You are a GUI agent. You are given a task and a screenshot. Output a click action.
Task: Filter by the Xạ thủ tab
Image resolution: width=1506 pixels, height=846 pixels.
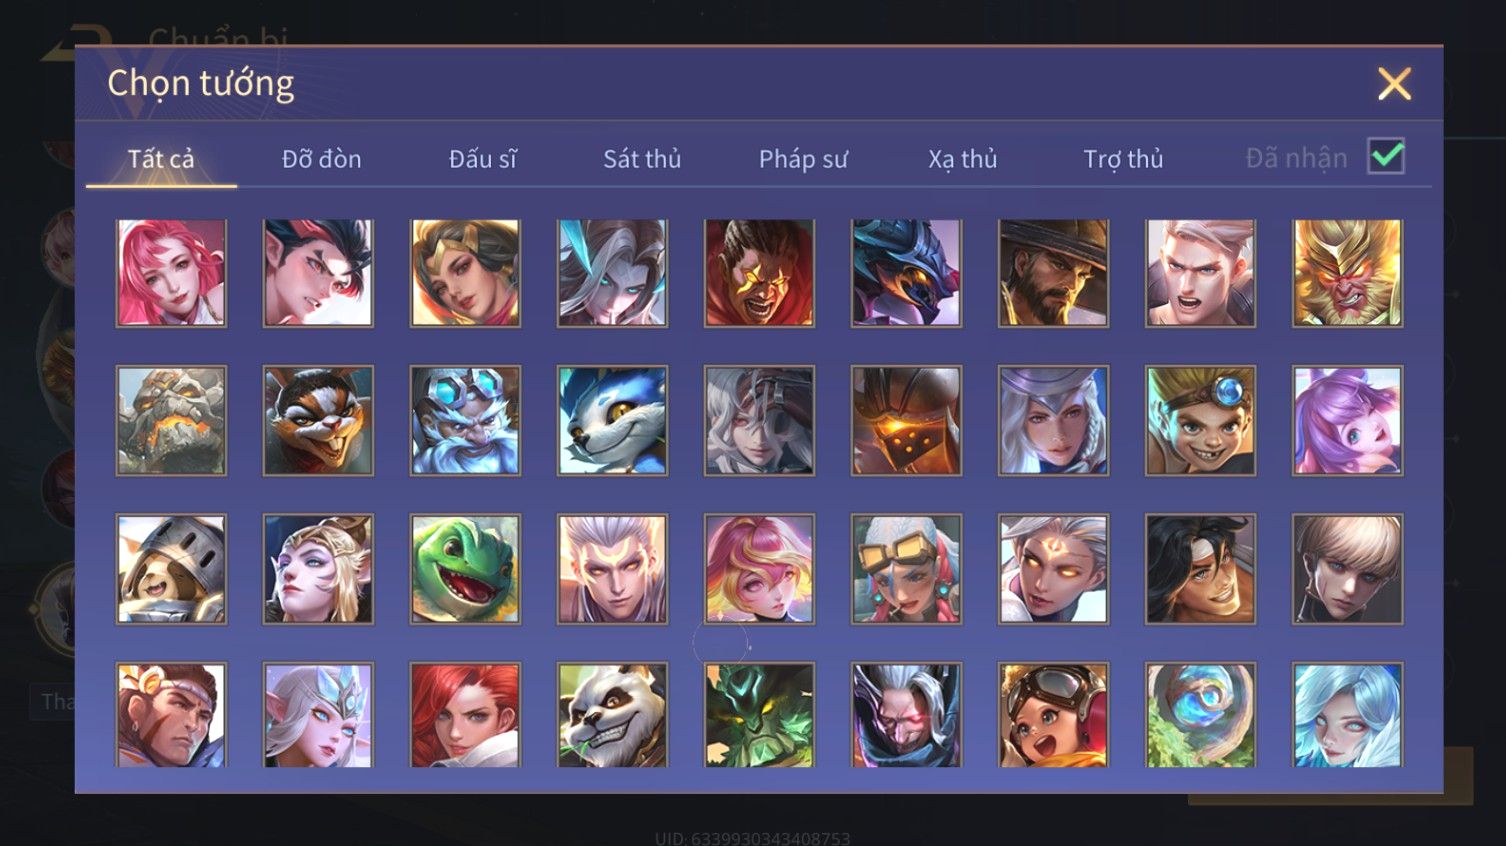[963, 159]
